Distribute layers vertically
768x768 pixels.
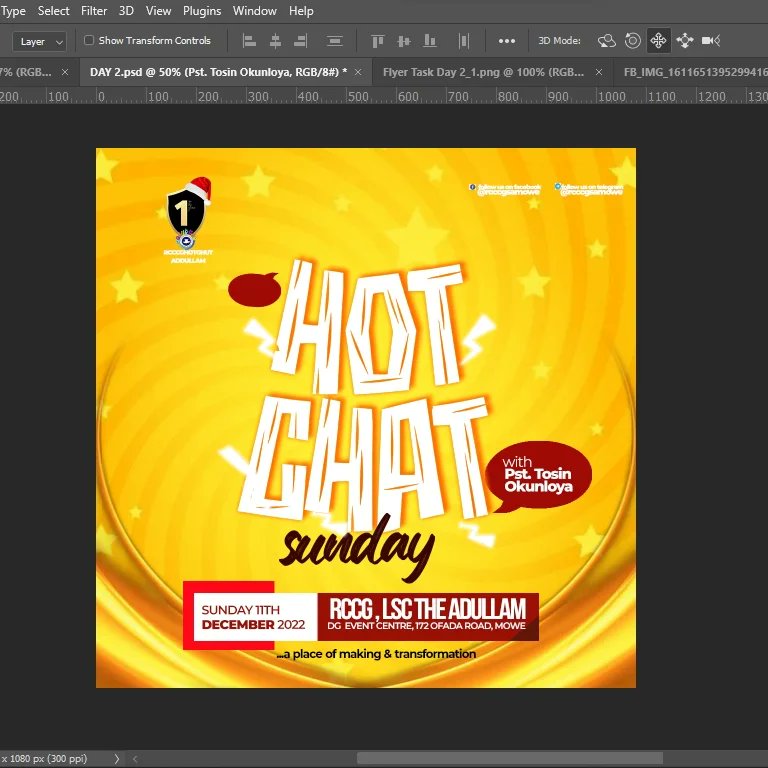(x=335, y=41)
